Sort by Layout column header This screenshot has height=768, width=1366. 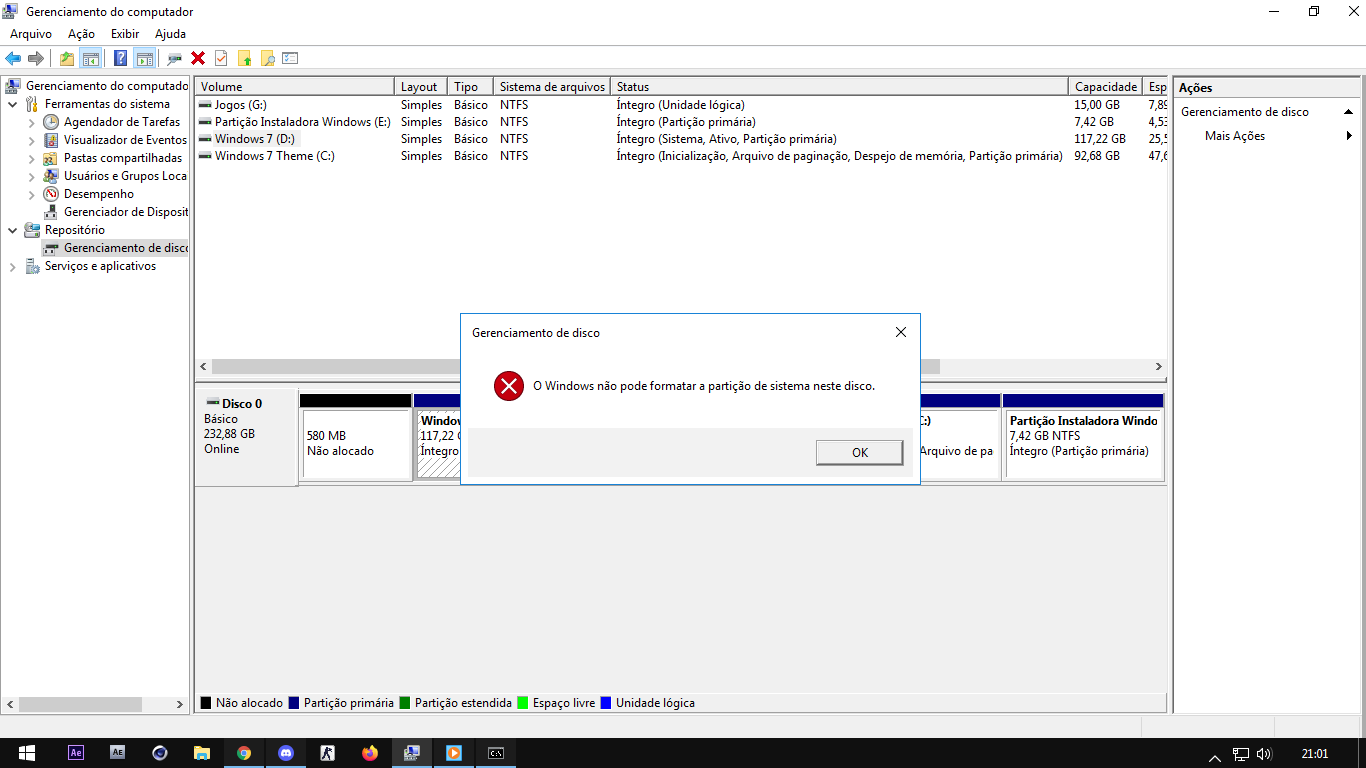click(420, 87)
